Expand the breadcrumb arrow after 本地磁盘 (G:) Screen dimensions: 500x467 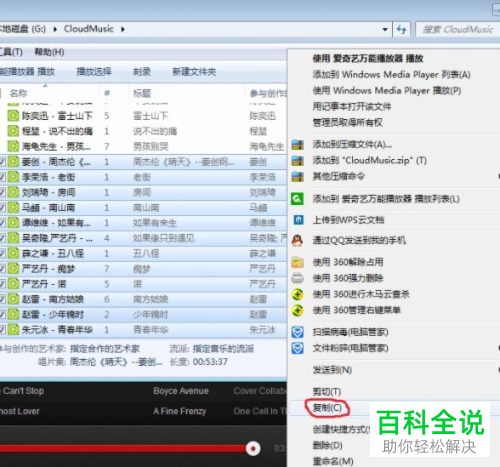[55, 29]
